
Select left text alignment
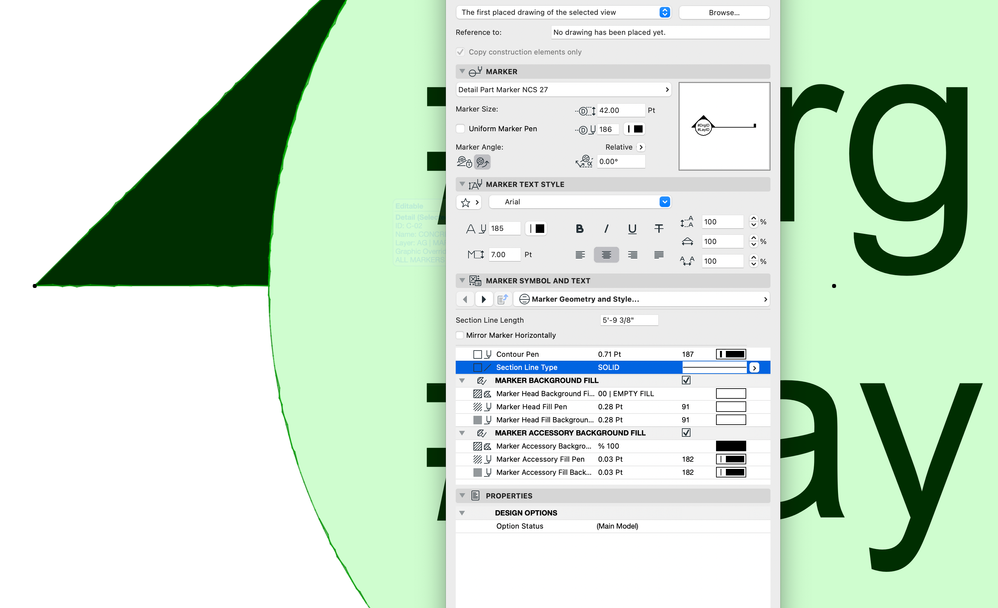[x=579, y=254]
